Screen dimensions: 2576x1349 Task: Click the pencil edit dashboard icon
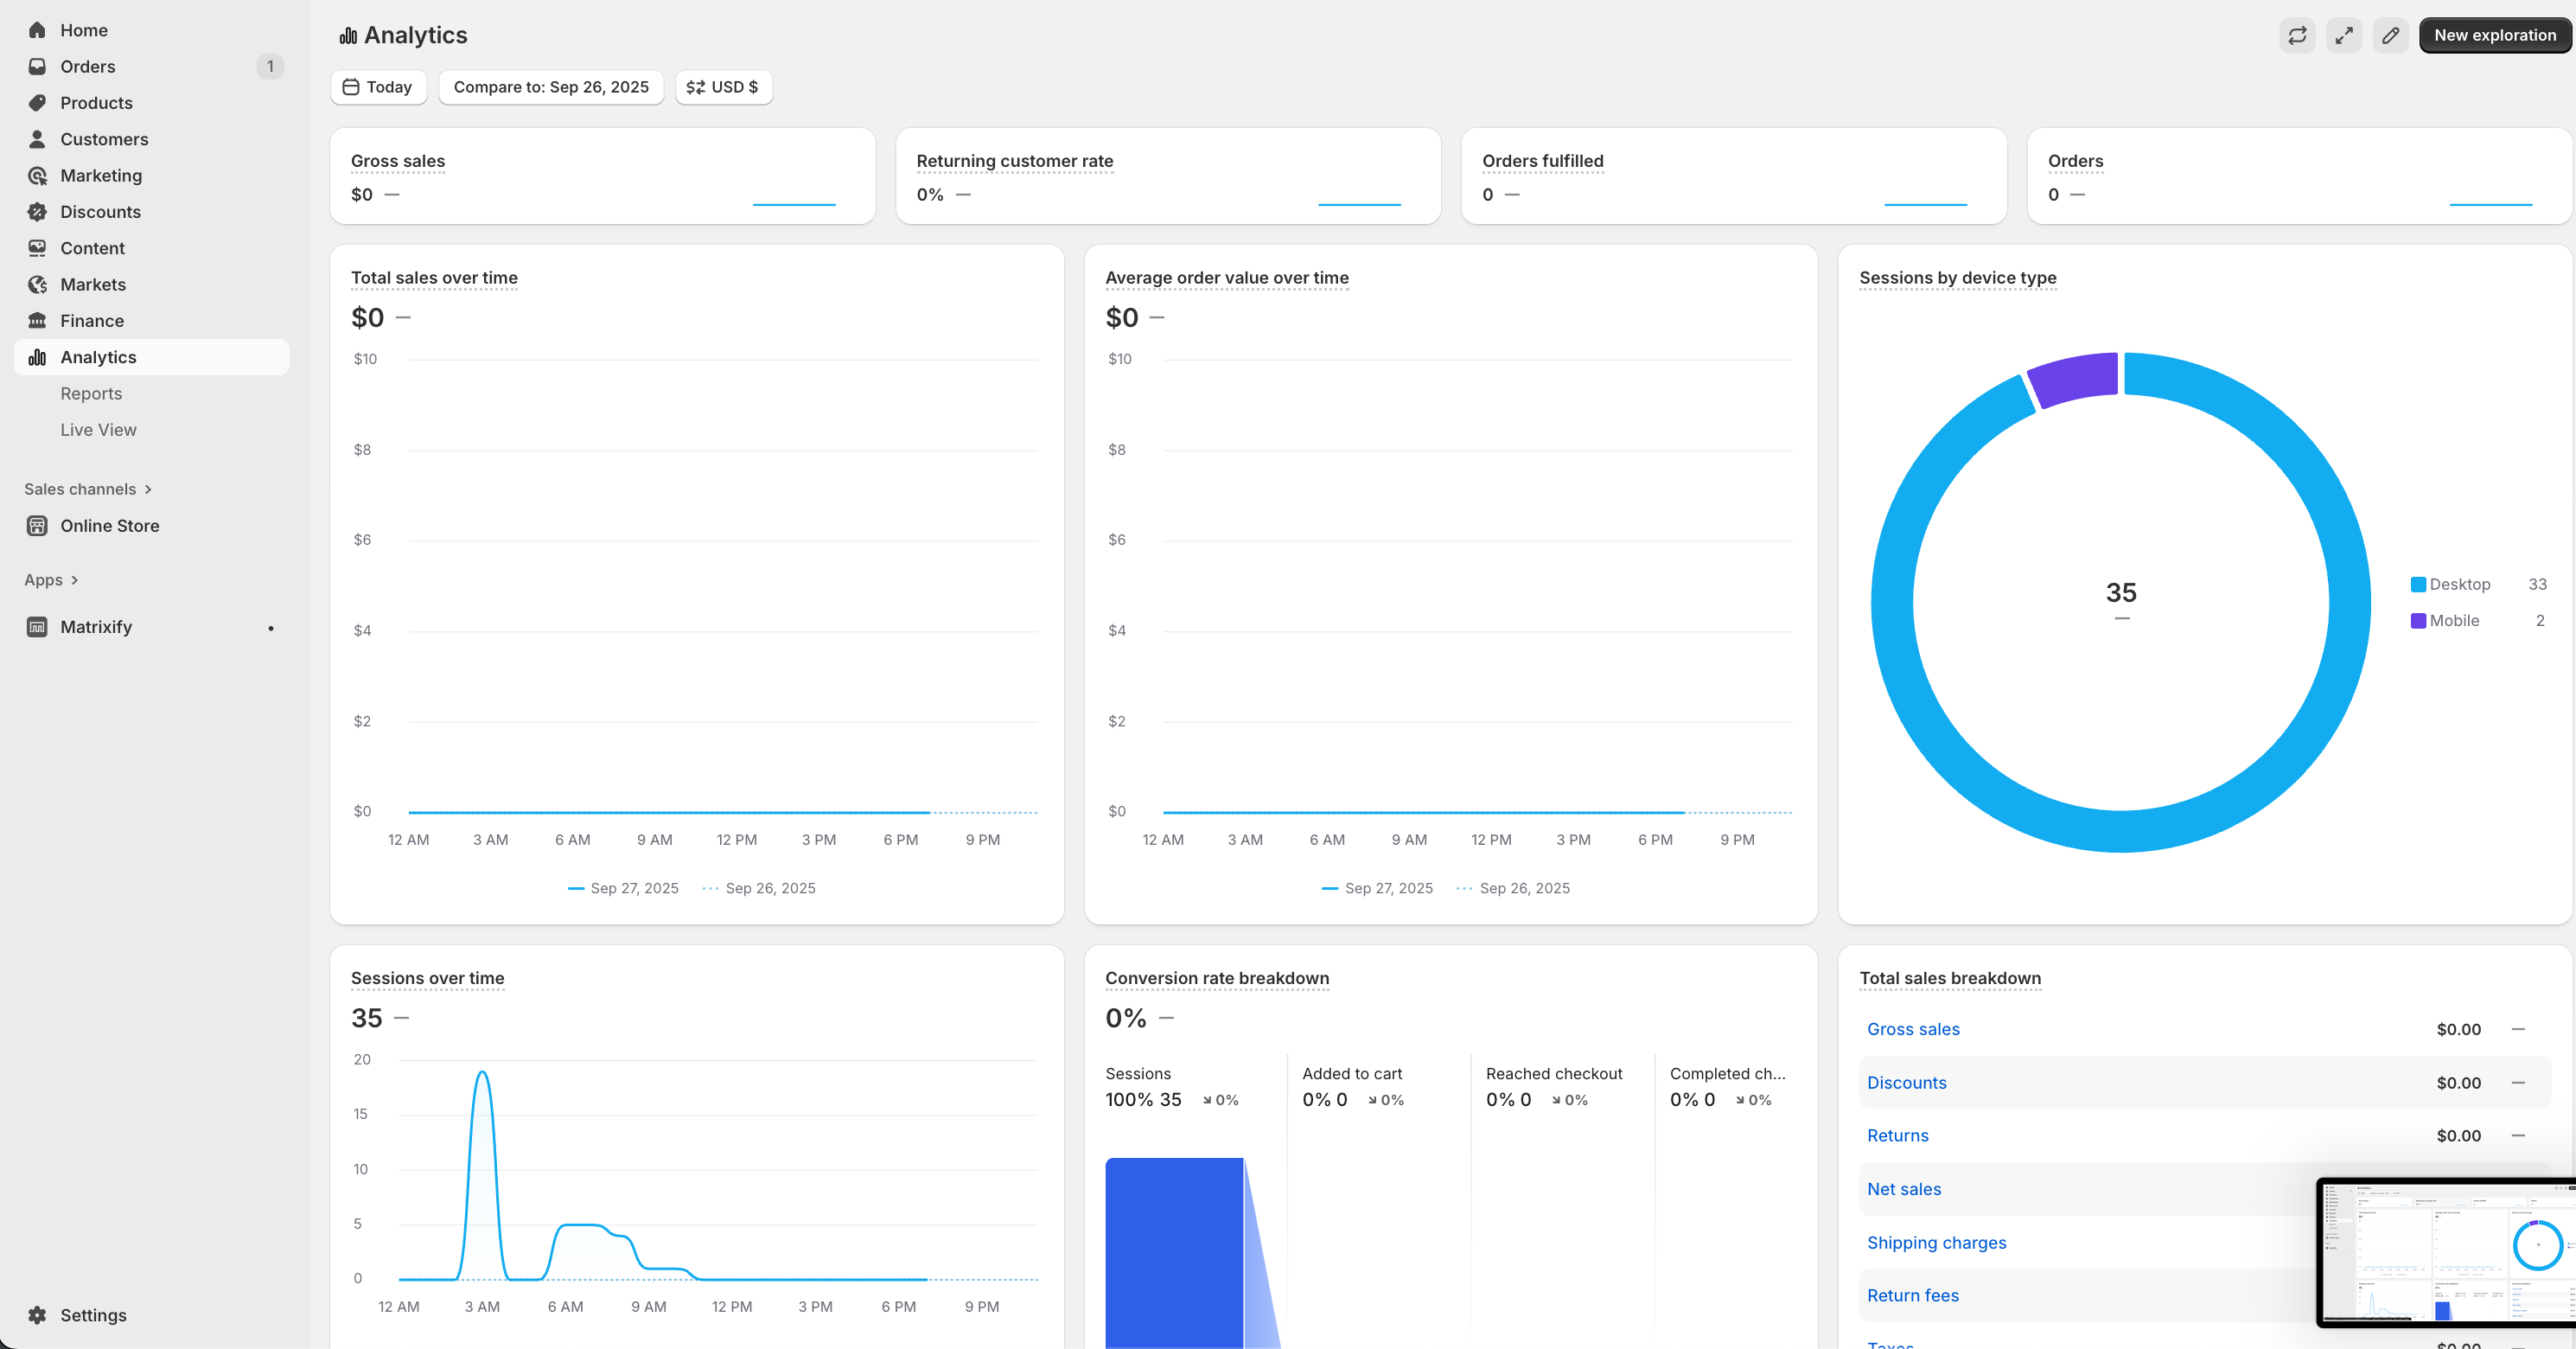(2390, 35)
